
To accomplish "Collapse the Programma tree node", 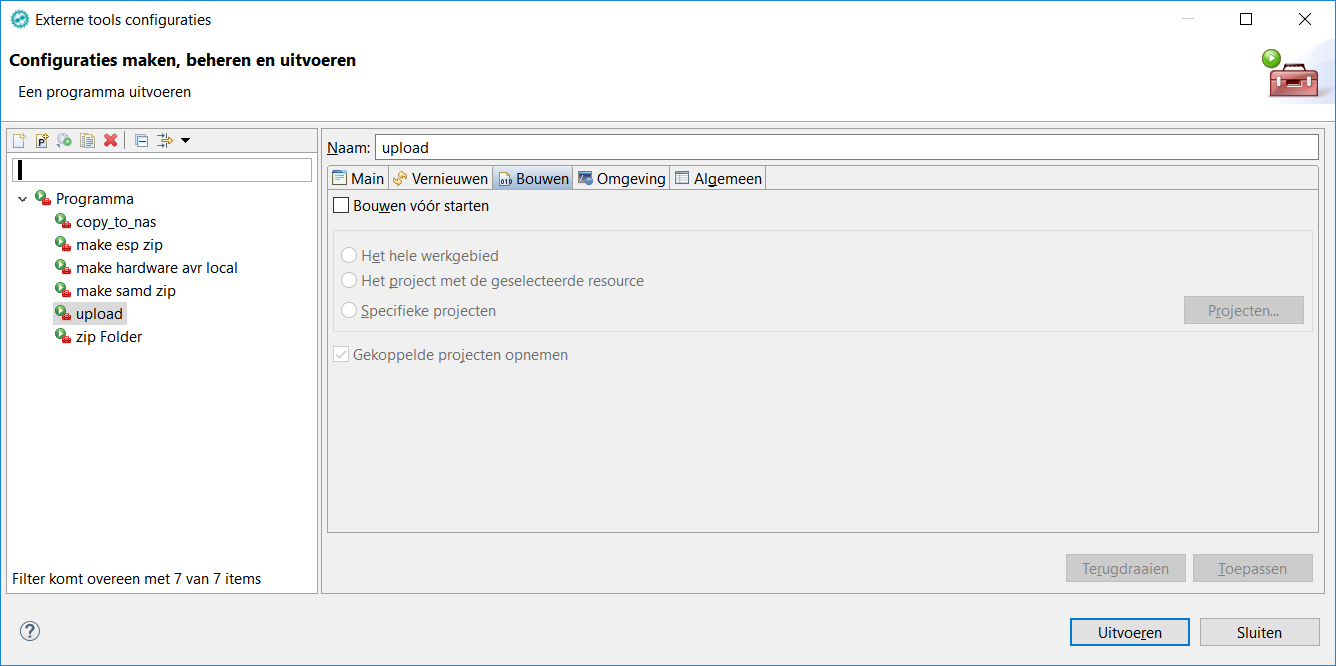I will [23, 198].
